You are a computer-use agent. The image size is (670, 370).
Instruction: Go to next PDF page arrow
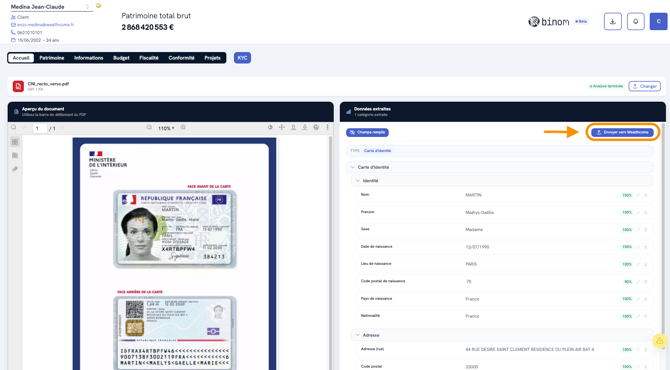tap(62, 127)
